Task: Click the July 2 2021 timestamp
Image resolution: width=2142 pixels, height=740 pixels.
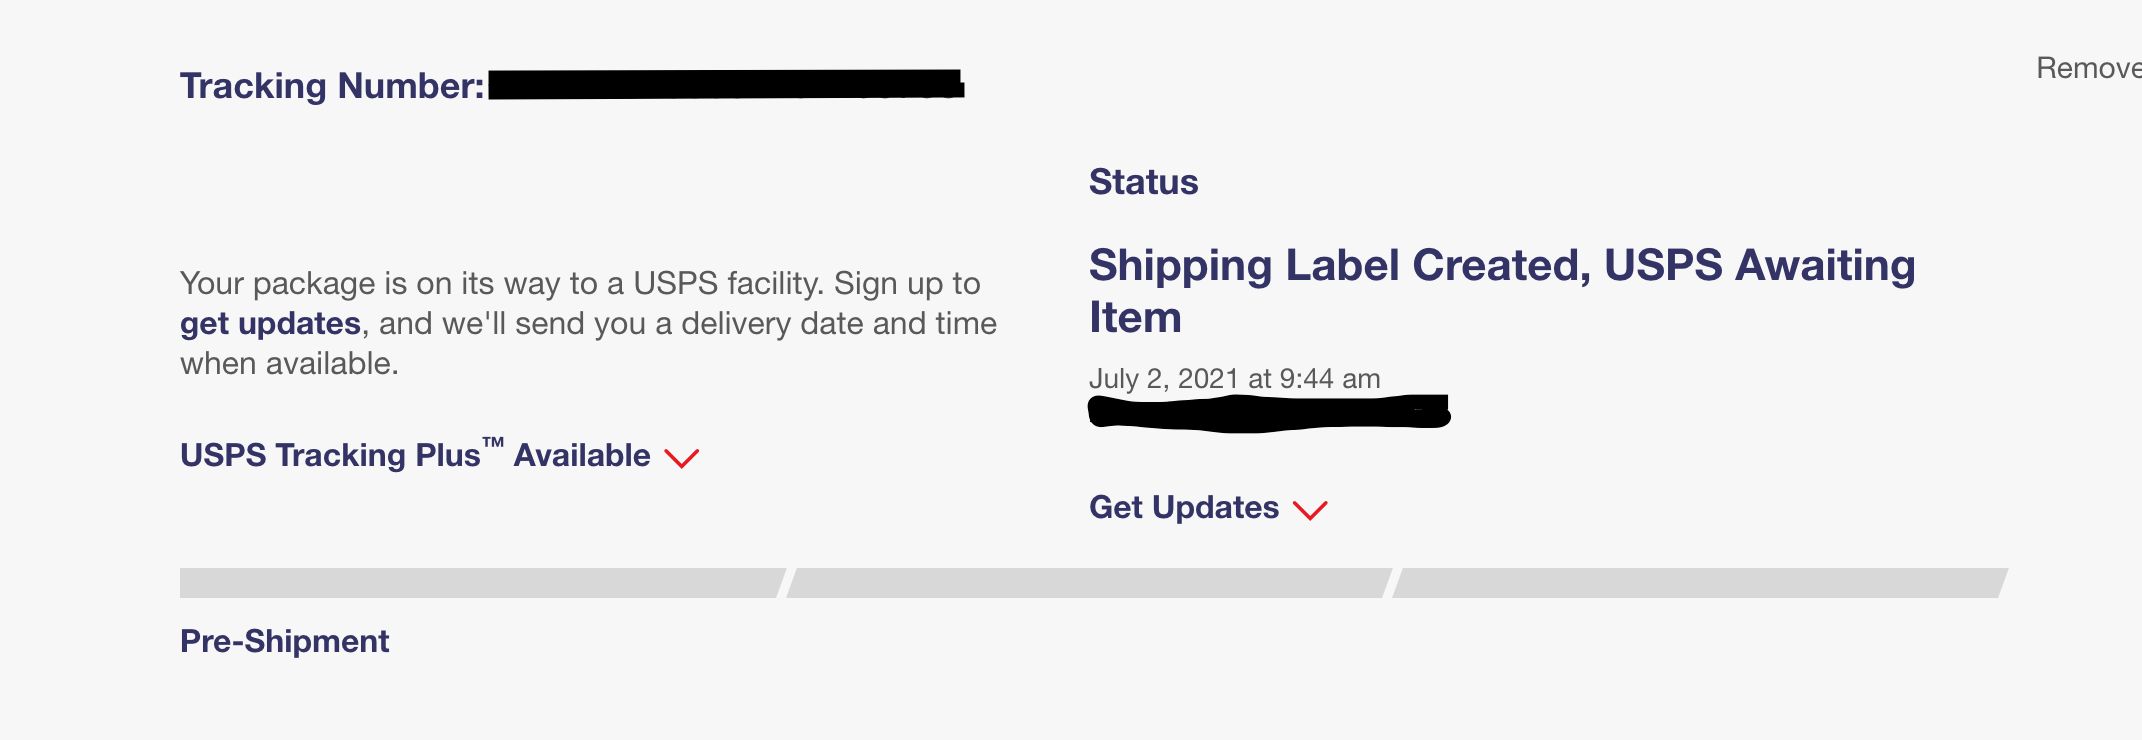Action: [1232, 379]
